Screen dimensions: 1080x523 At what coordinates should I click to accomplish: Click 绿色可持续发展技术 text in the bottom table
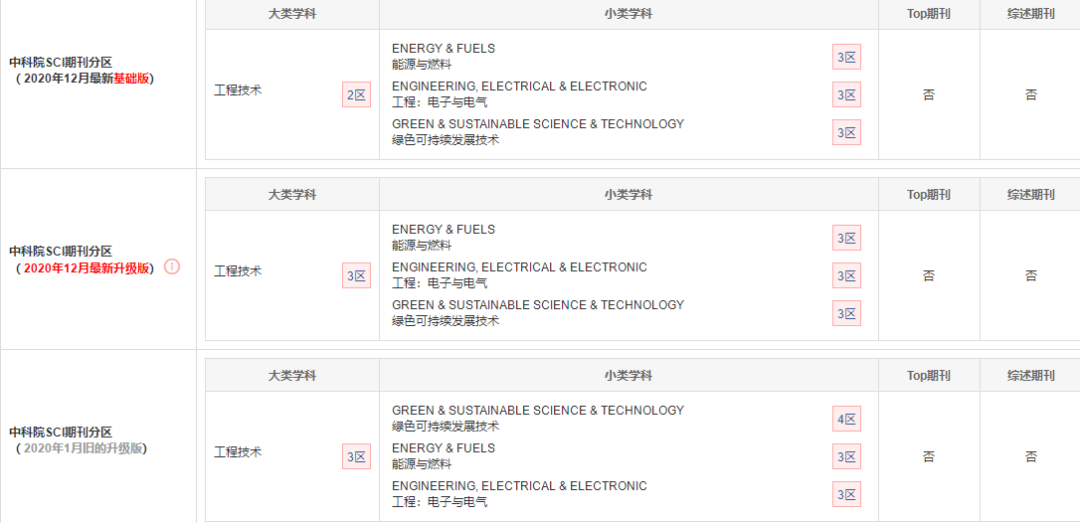pos(445,427)
